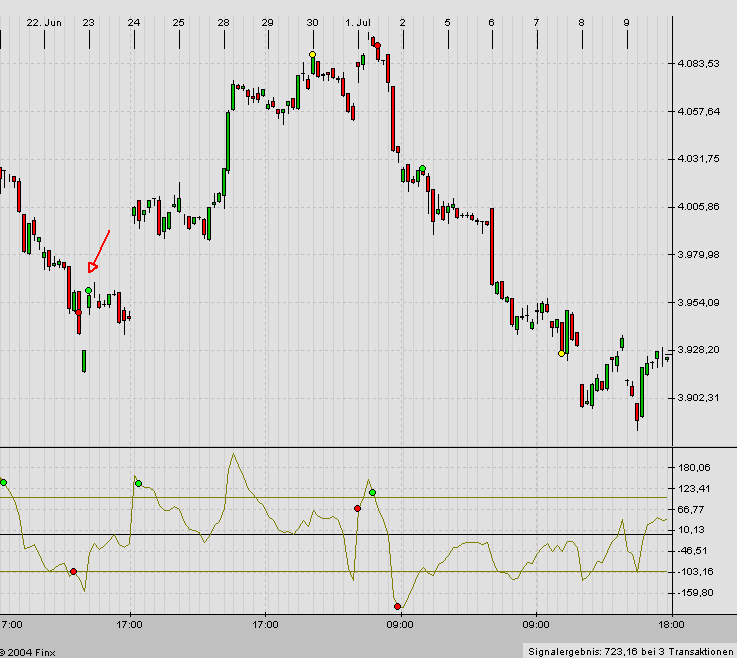Viewport: 737px width, 658px height.
Task: Click the 4.083,53 price axis label
Action: [698, 64]
